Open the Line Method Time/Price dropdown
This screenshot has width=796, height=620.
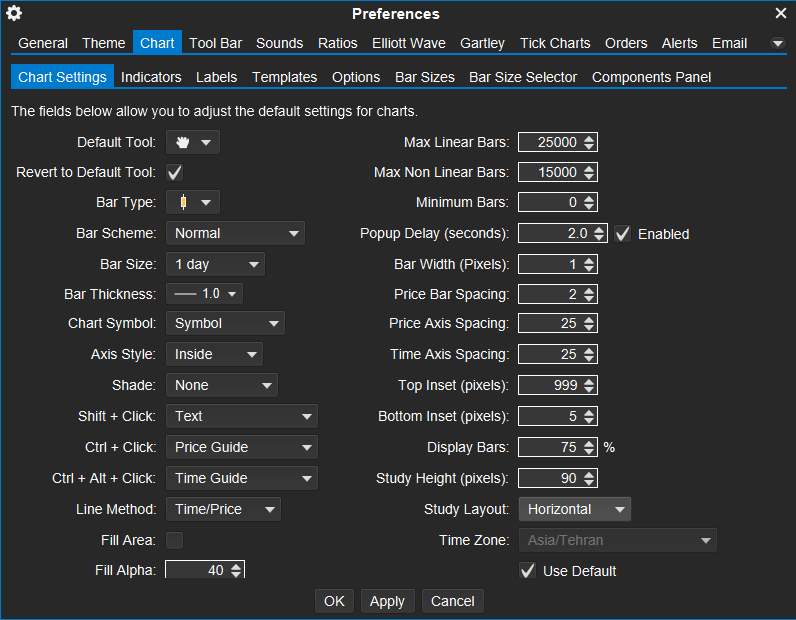click(223, 509)
